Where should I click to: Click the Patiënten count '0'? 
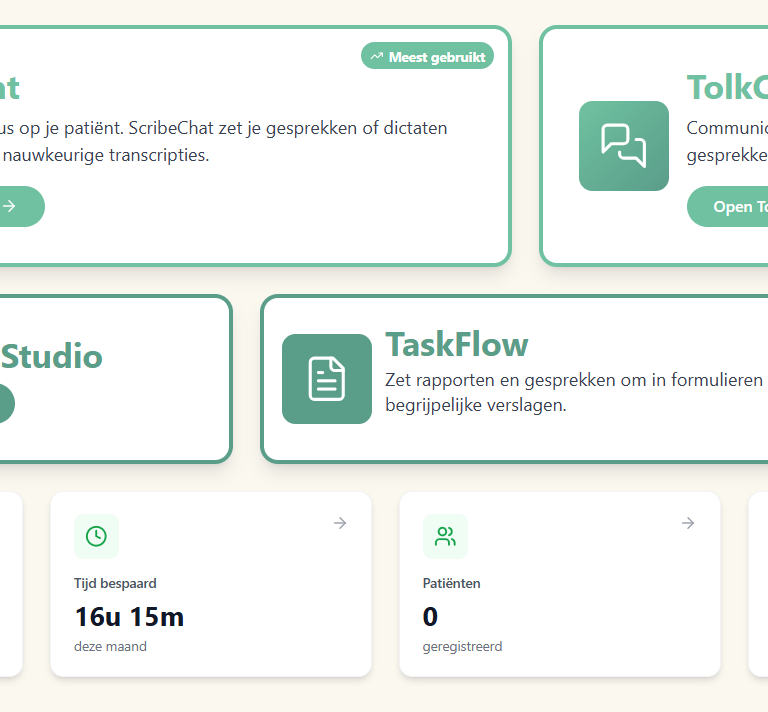pos(430,617)
